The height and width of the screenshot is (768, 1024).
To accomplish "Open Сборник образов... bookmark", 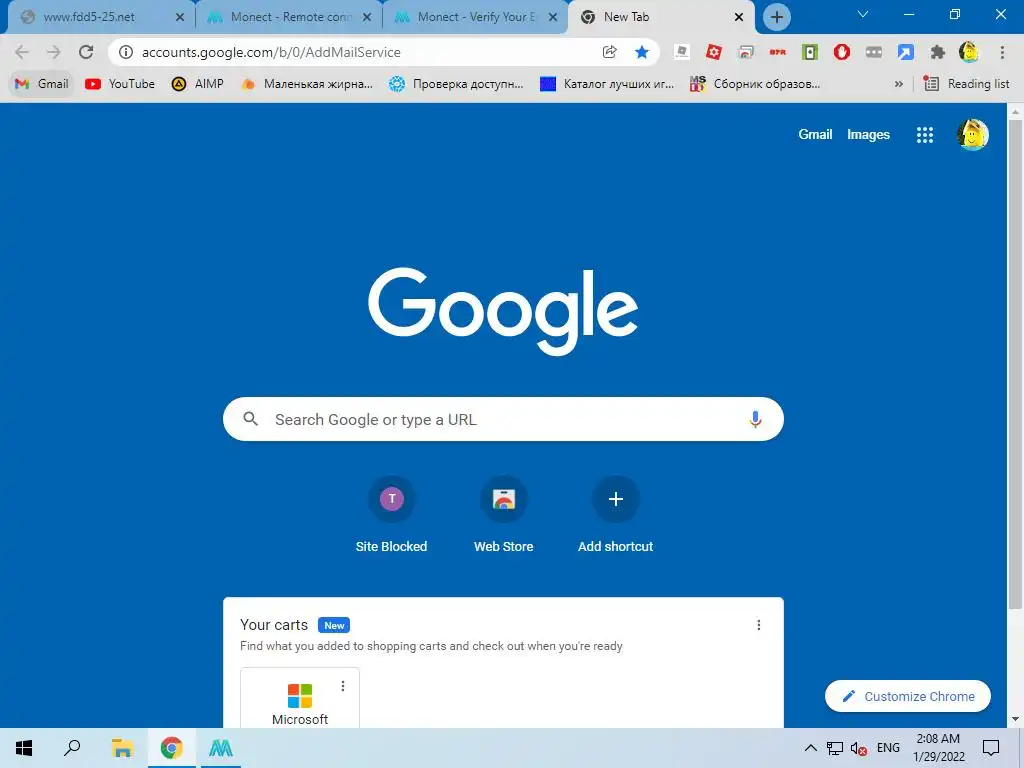I will (756, 84).
